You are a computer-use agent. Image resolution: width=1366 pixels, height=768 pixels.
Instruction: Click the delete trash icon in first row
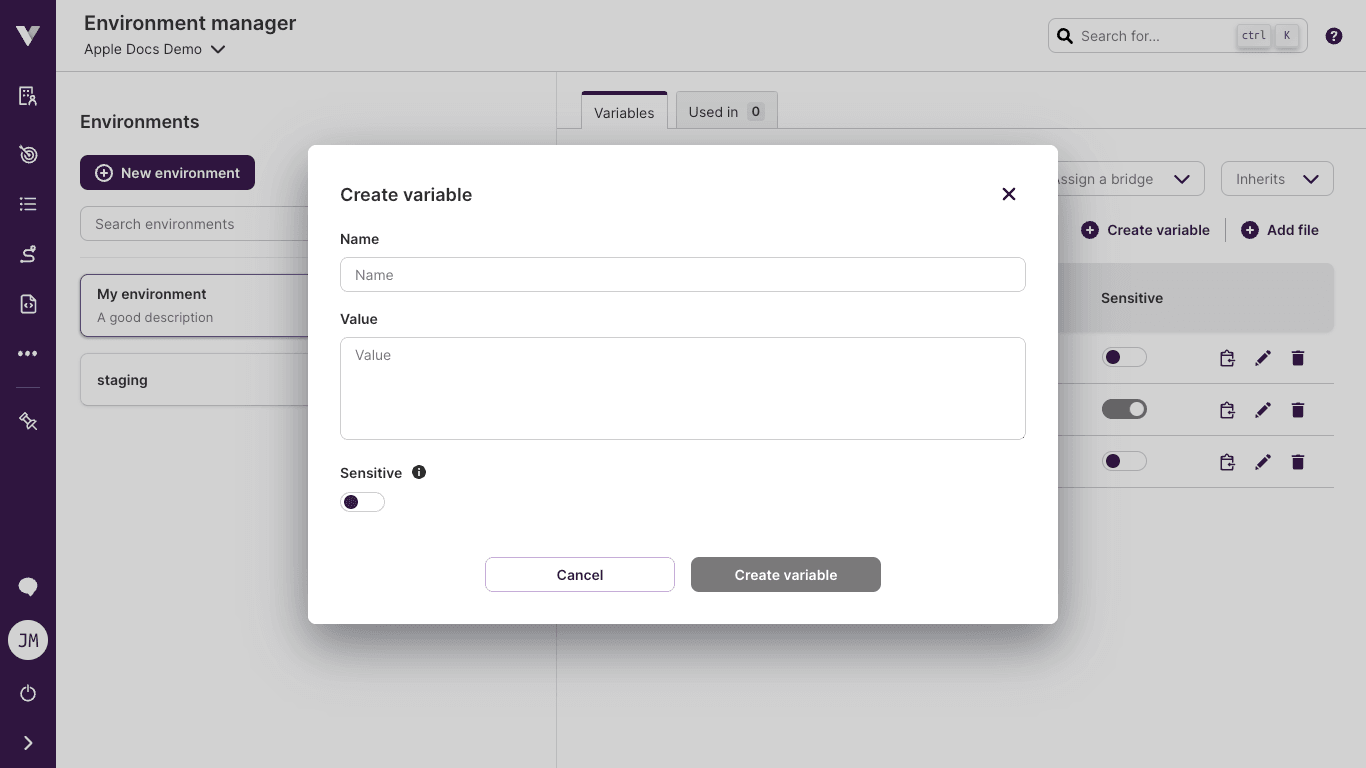point(1298,358)
